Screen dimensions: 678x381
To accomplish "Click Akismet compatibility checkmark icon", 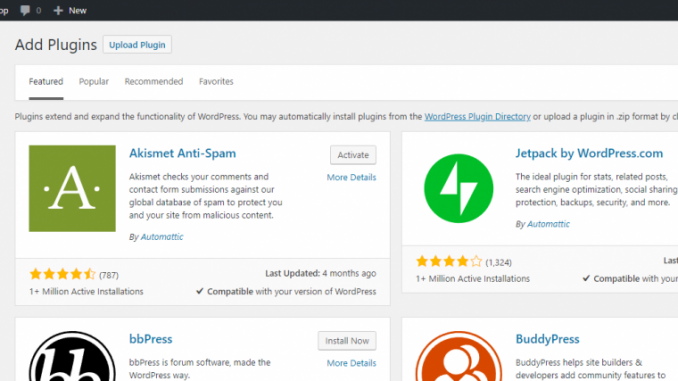I will [199, 291].
